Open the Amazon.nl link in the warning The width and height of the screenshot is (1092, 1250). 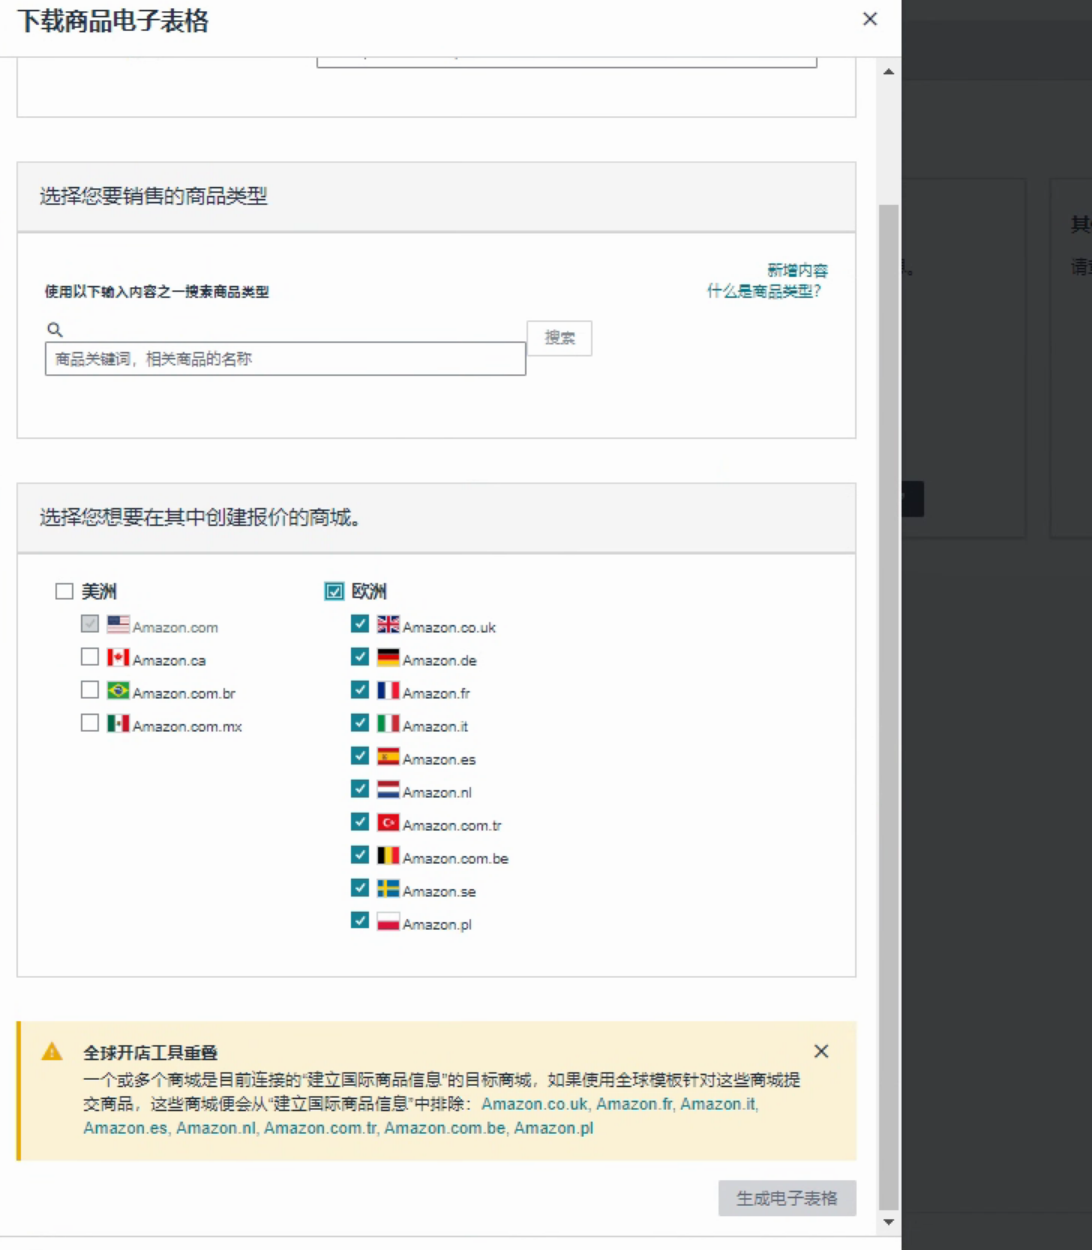216,1128
